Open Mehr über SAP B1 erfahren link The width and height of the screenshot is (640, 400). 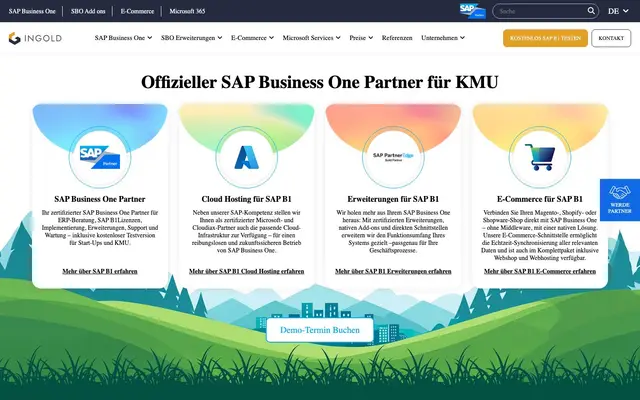(100, 271)
